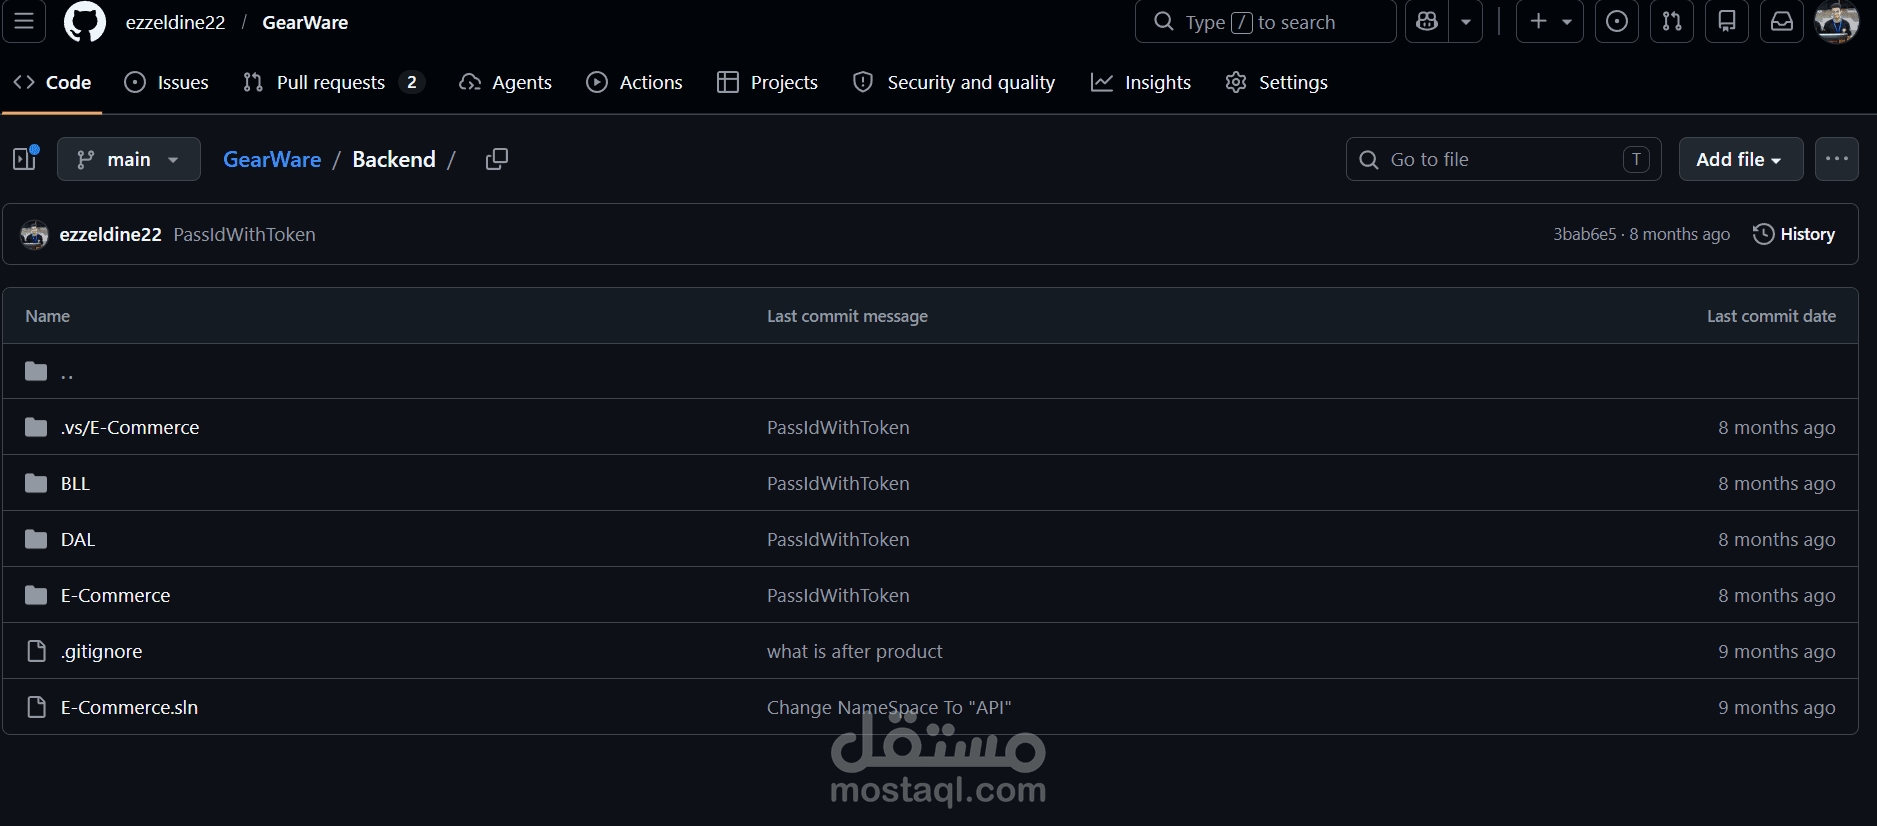Click '8 months ago' on DAL row

[1777, 539]
